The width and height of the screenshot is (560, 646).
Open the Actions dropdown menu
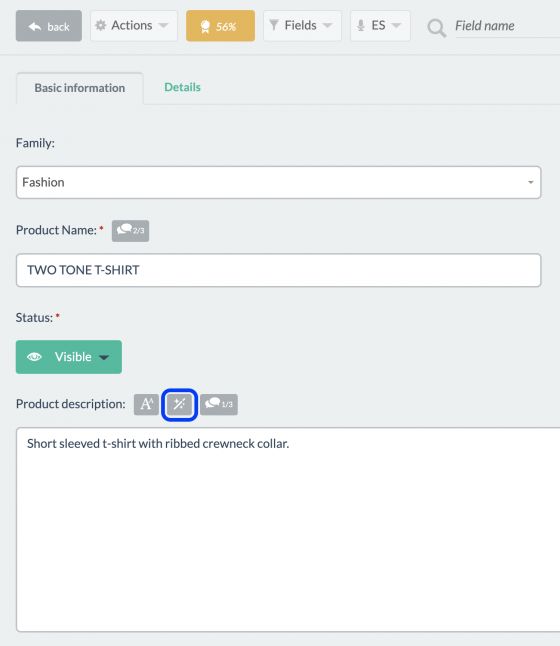tap(134, 26)
